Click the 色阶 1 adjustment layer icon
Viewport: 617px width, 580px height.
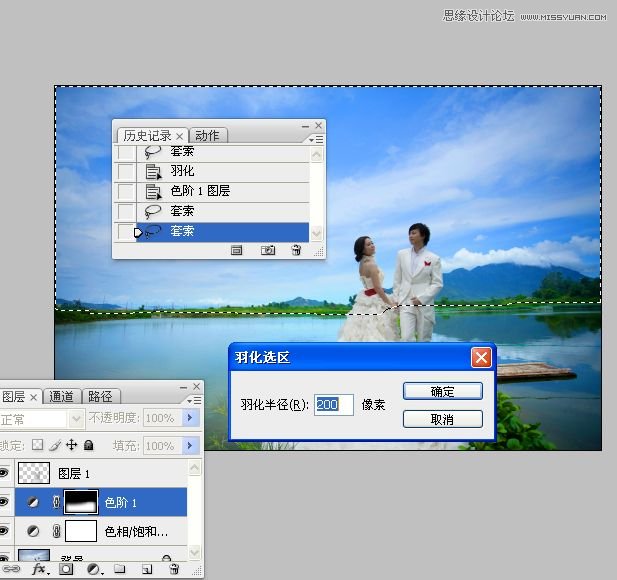point(33,502)
